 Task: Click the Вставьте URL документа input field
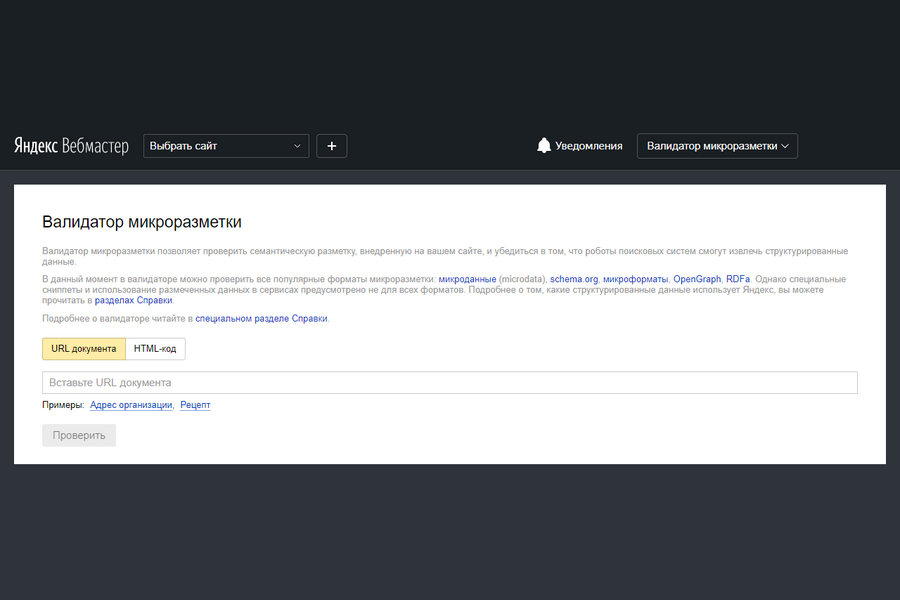click(449, 383)
